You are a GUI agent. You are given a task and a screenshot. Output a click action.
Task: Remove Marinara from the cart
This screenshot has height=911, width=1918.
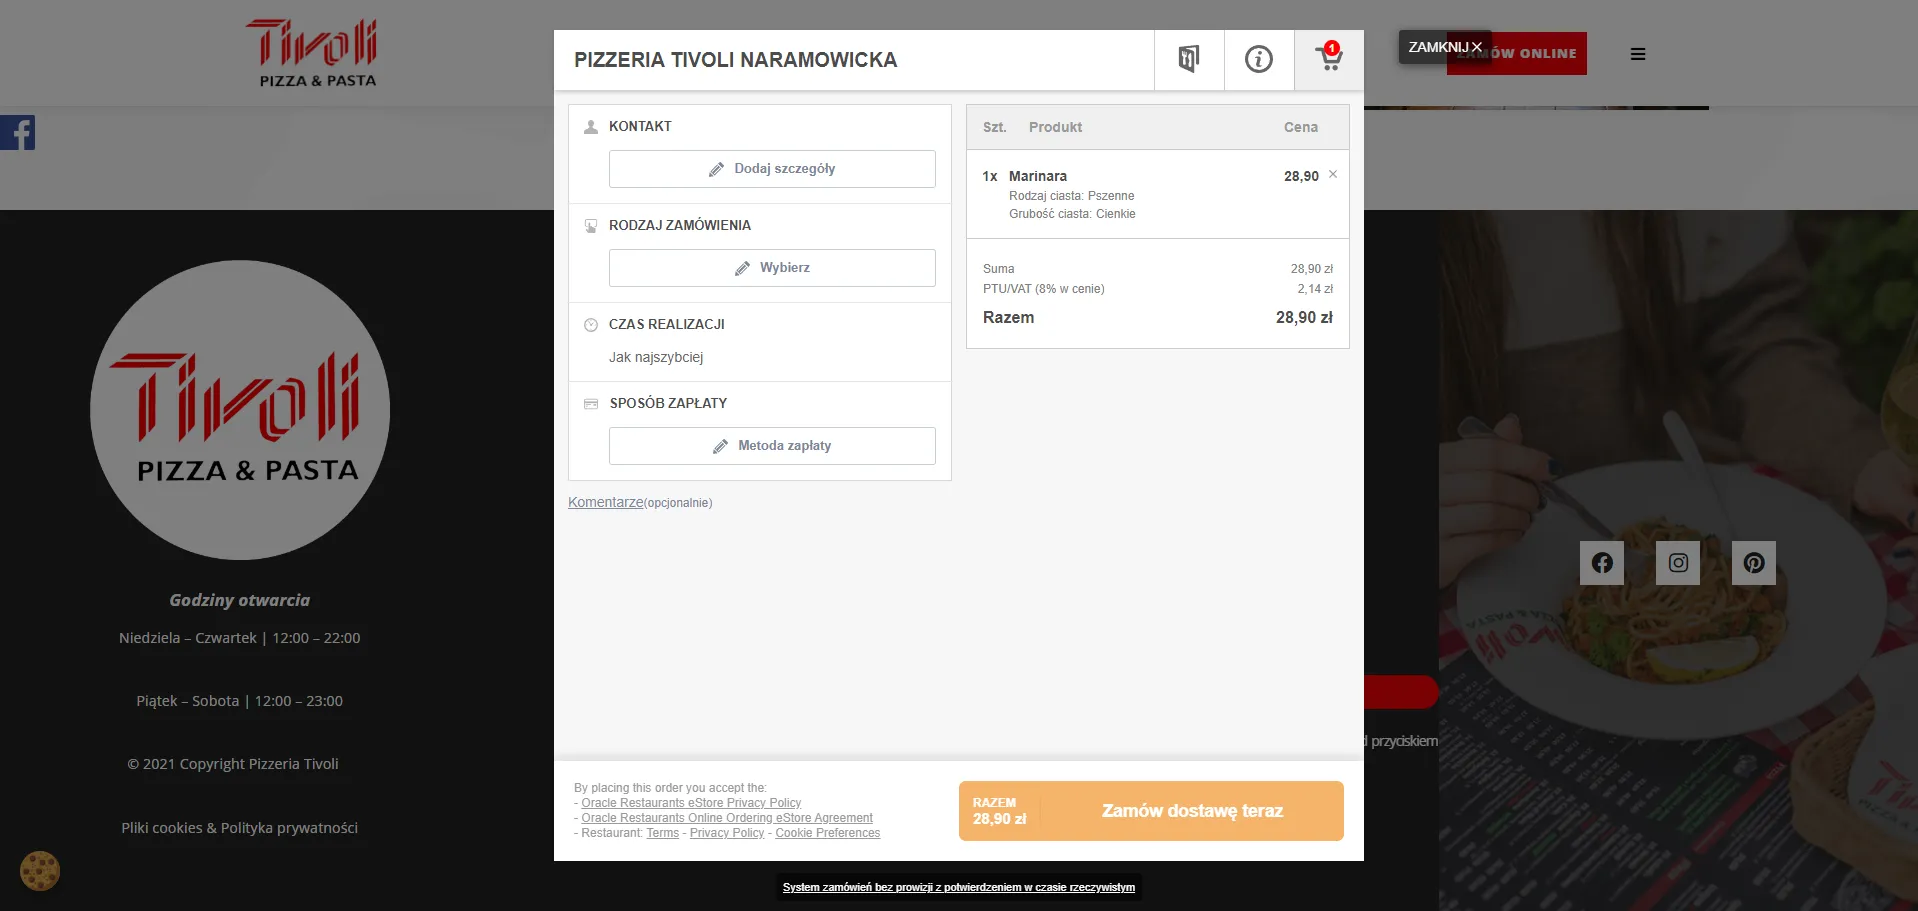[x=1333, y=175]
